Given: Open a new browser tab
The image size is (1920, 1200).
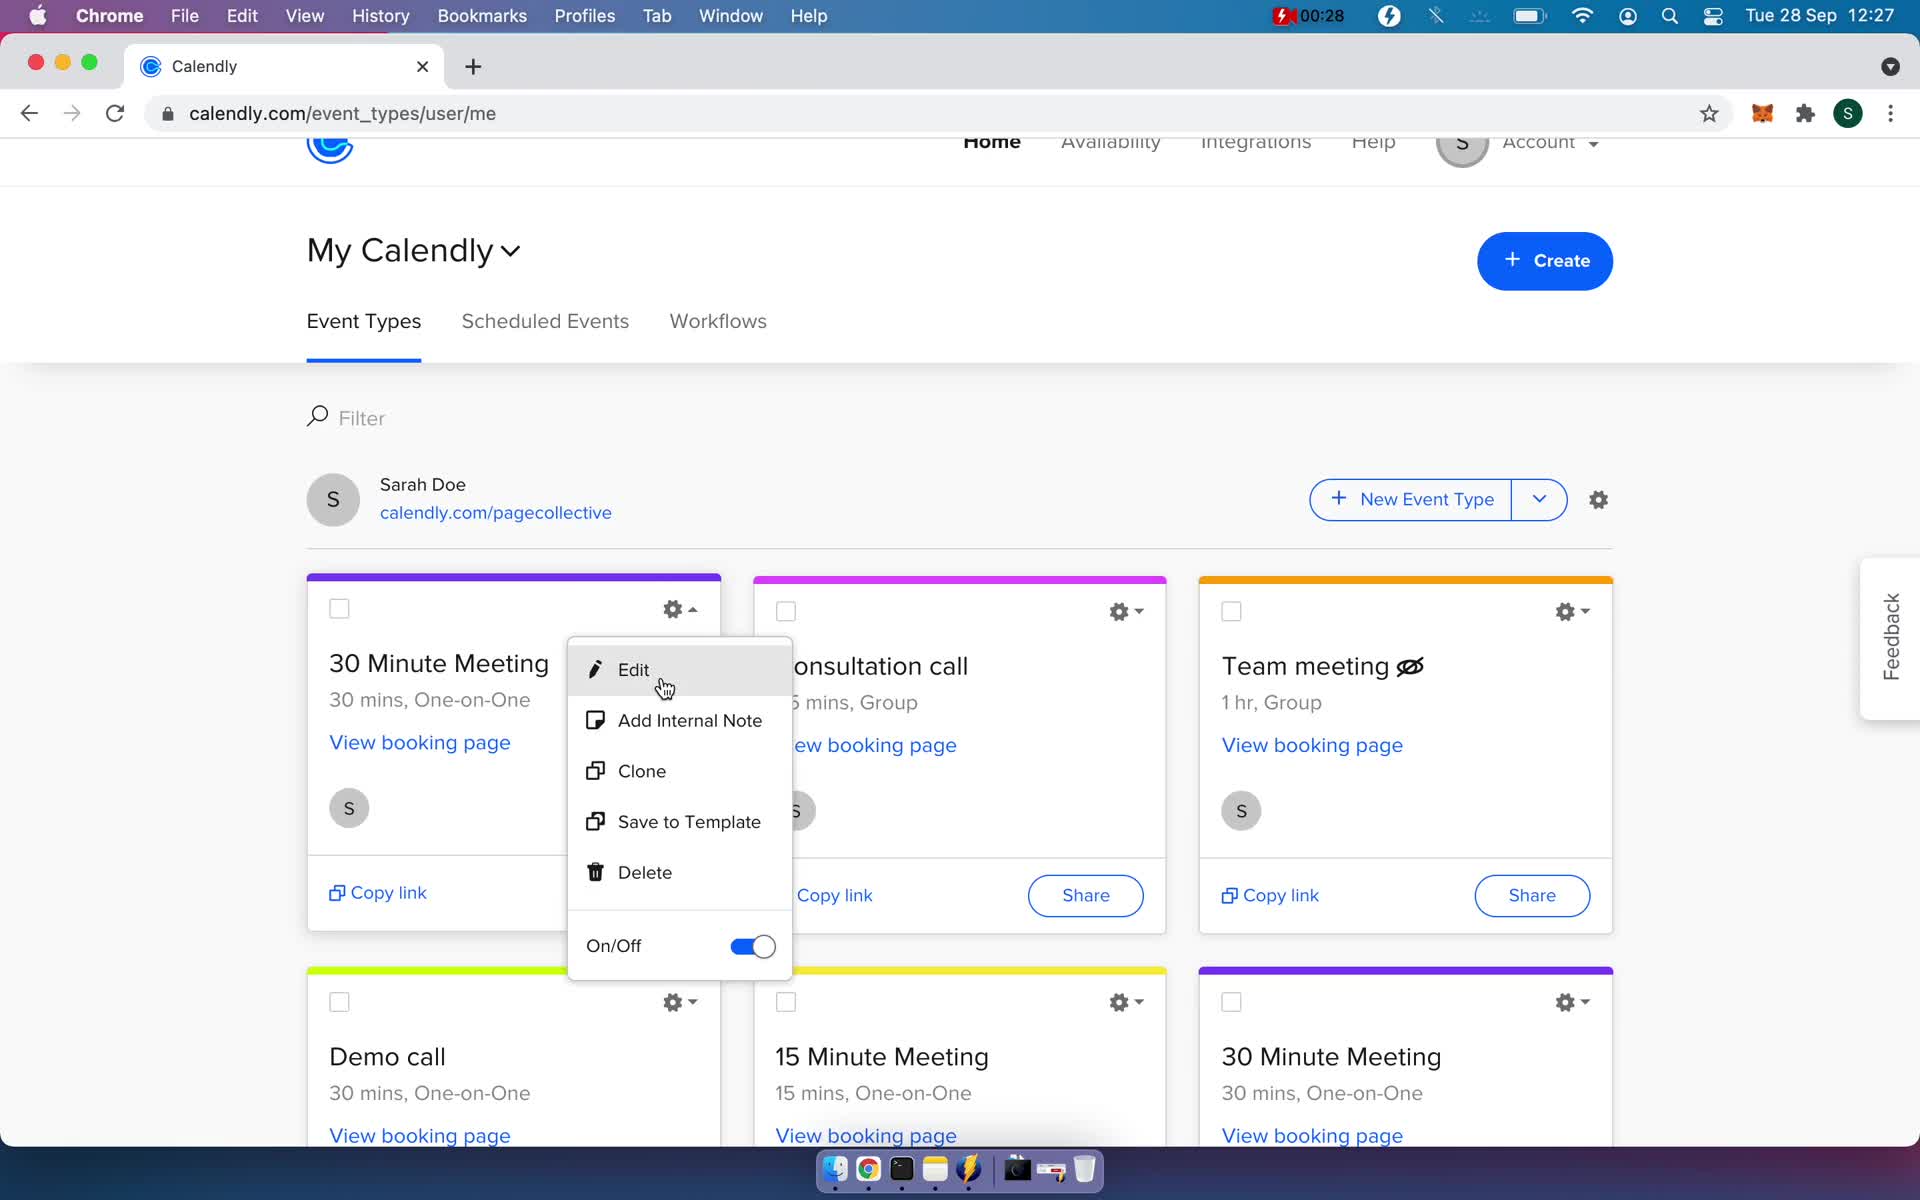Looking at the screenshot, I should coord(473,67).
